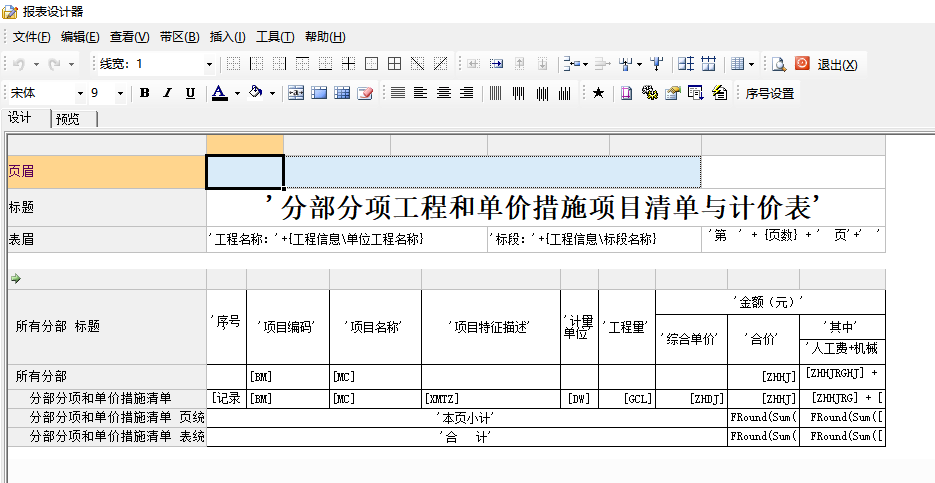Open print preview magnifier icon
Image resolution: width=935 pixels, height=483 pixels.
pos(778,64)
